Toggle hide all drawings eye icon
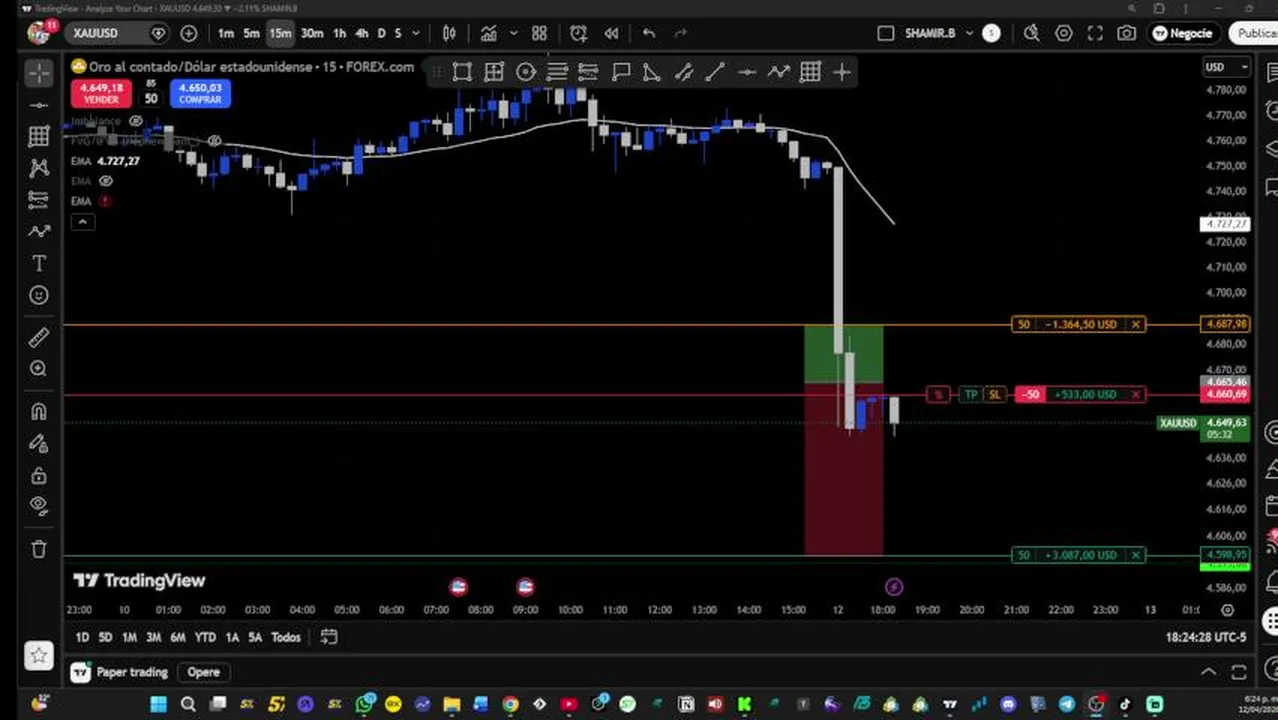Viewport: 1278px width, 720px height. (x=39, y=506)
